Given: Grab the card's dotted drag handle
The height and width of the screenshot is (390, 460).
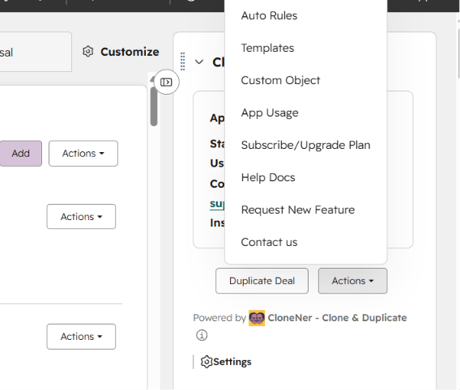Looking at the screenshot, I should tap(183, 61).
